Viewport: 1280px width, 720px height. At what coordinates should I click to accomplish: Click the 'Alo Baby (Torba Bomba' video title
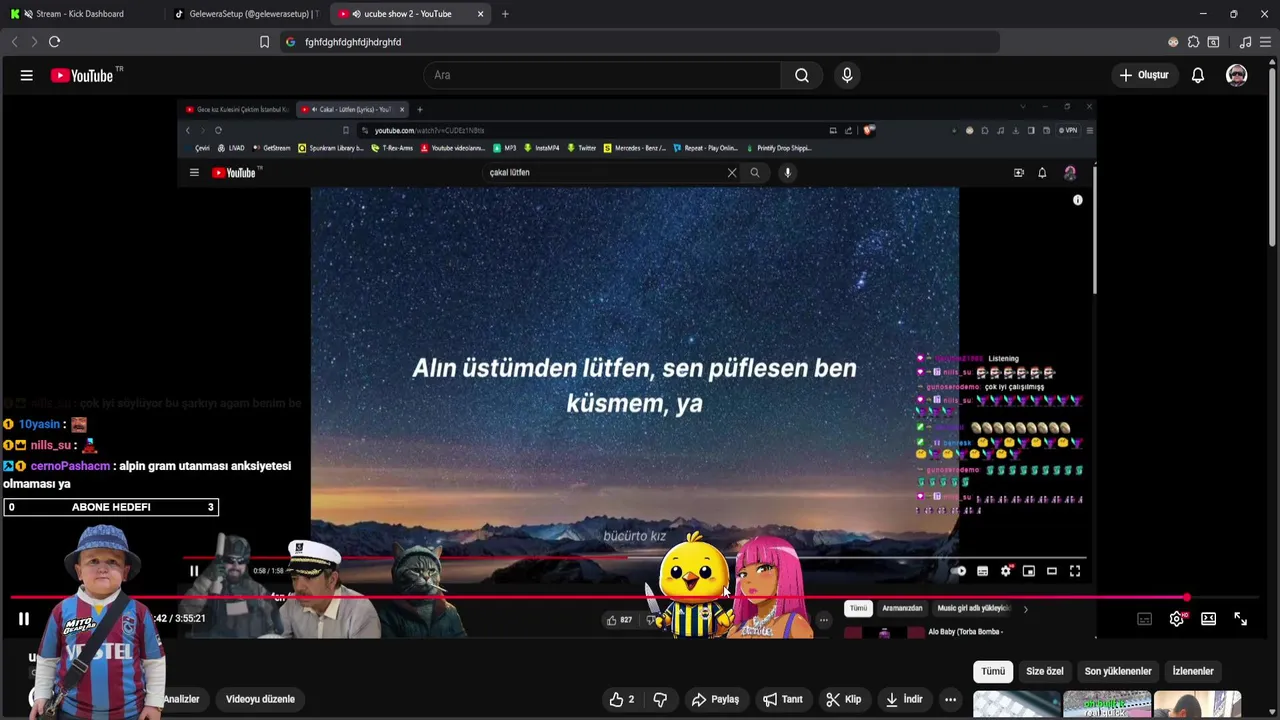coord(966,632)
